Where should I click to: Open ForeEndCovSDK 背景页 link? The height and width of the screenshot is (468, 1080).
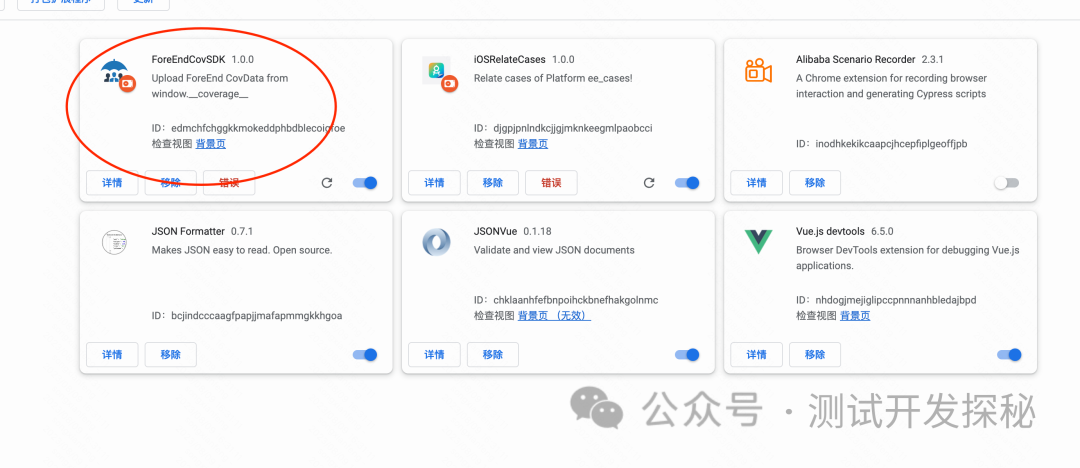click(x=211, y=144)
